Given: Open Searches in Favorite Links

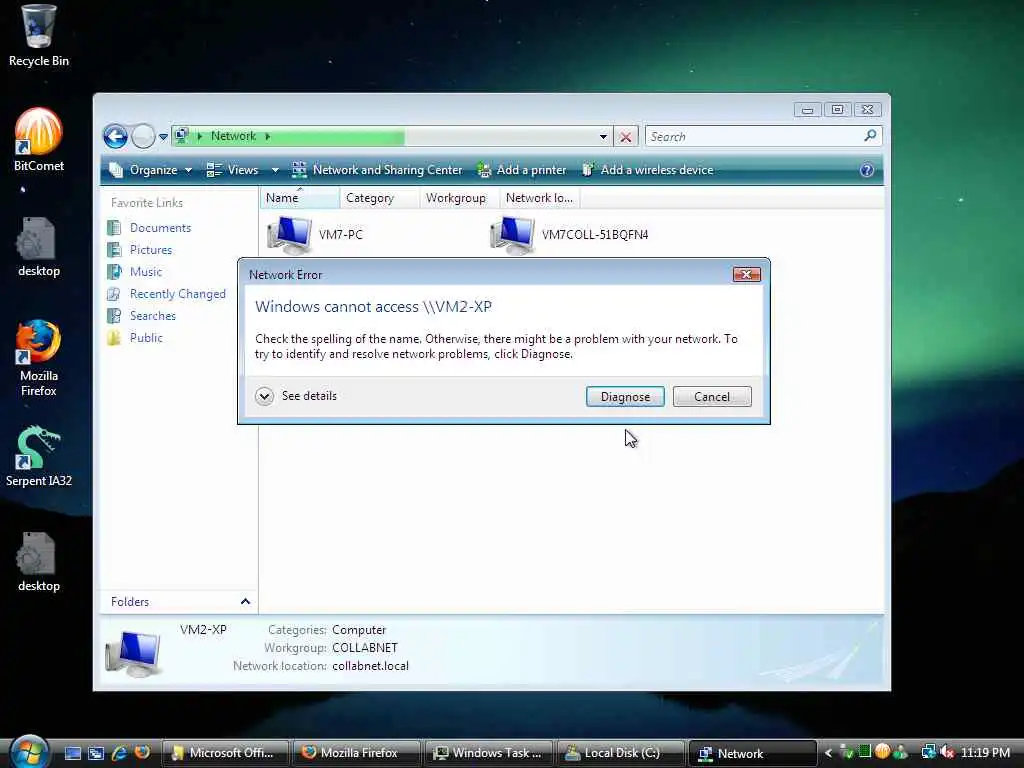Looking at the screenshot, I should [153, 316].
